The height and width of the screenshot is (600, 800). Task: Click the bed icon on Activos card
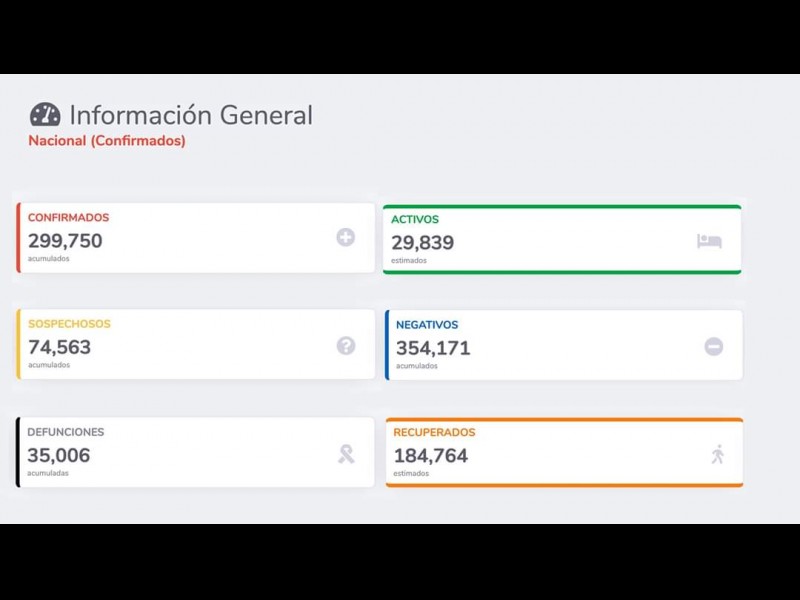tap(709, 241)
